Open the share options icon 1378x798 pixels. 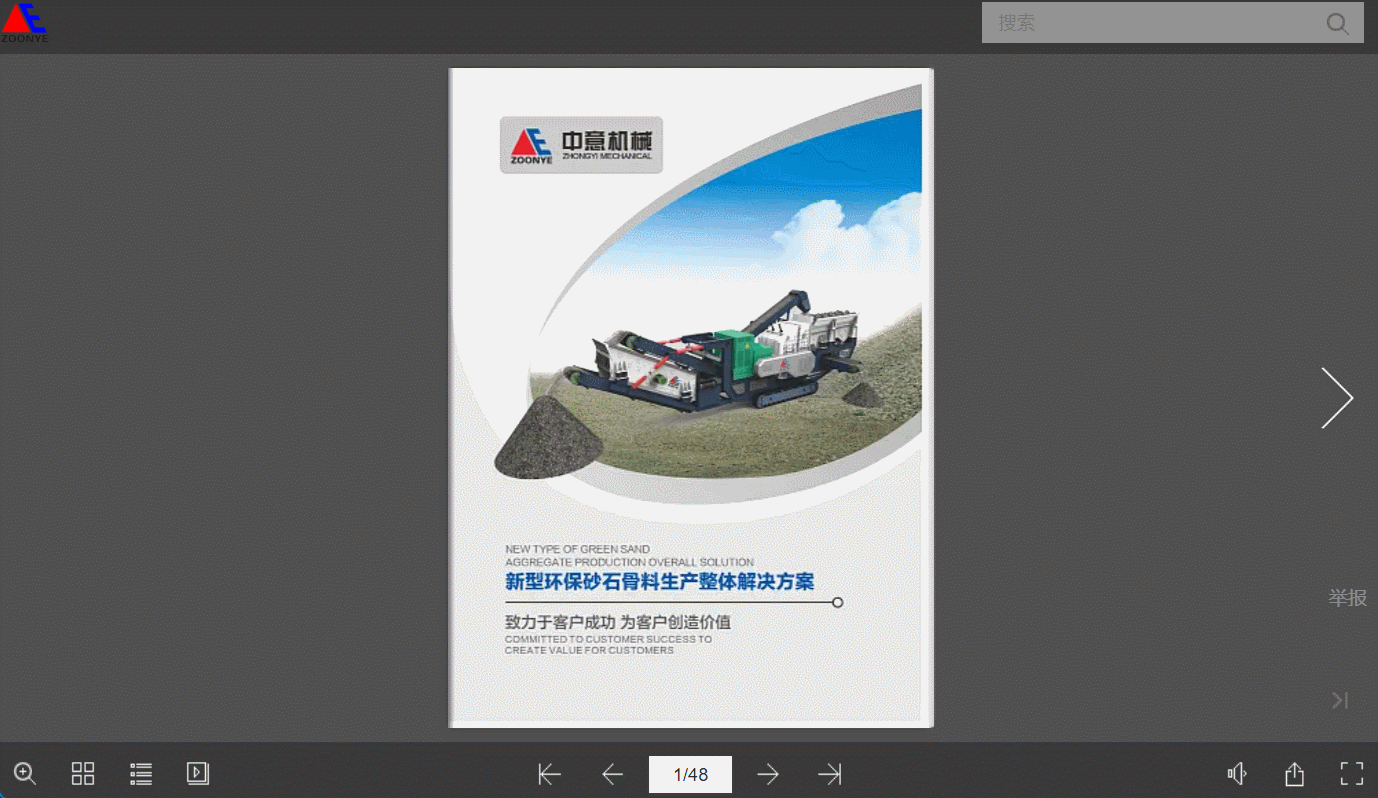(1294, 774)
